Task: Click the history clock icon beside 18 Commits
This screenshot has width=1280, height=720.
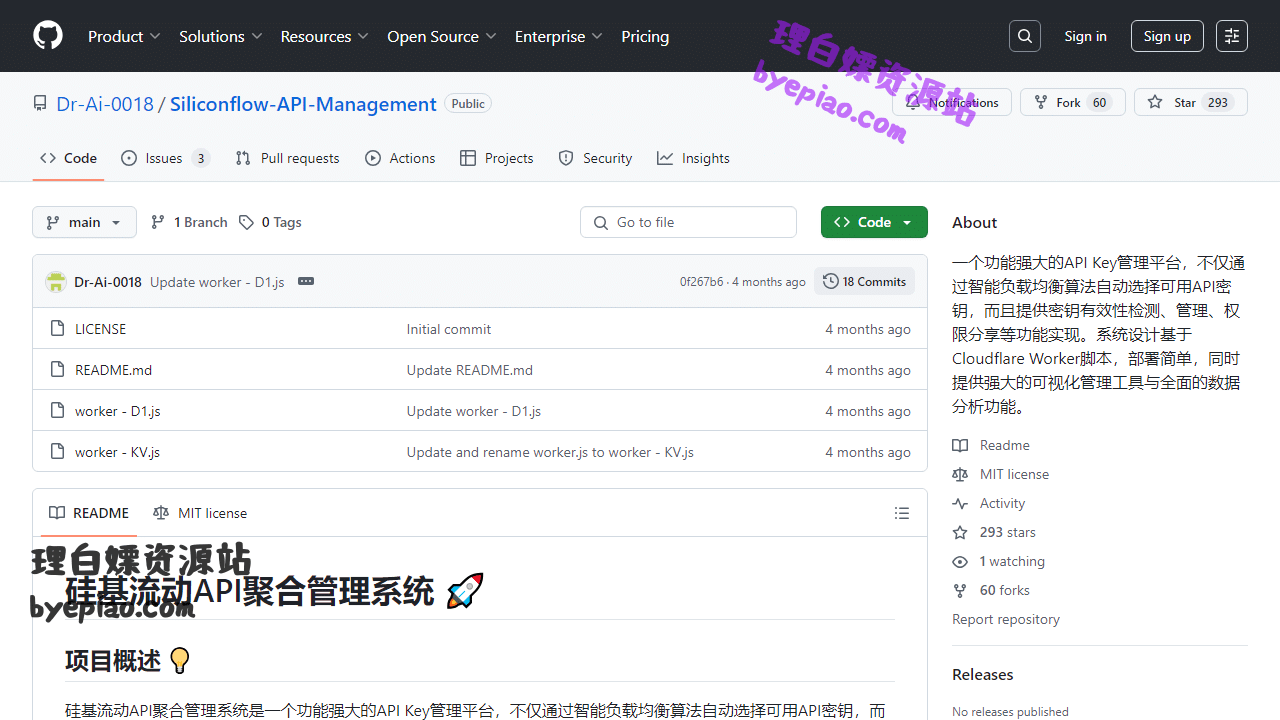Action: (x=830, y=282)
